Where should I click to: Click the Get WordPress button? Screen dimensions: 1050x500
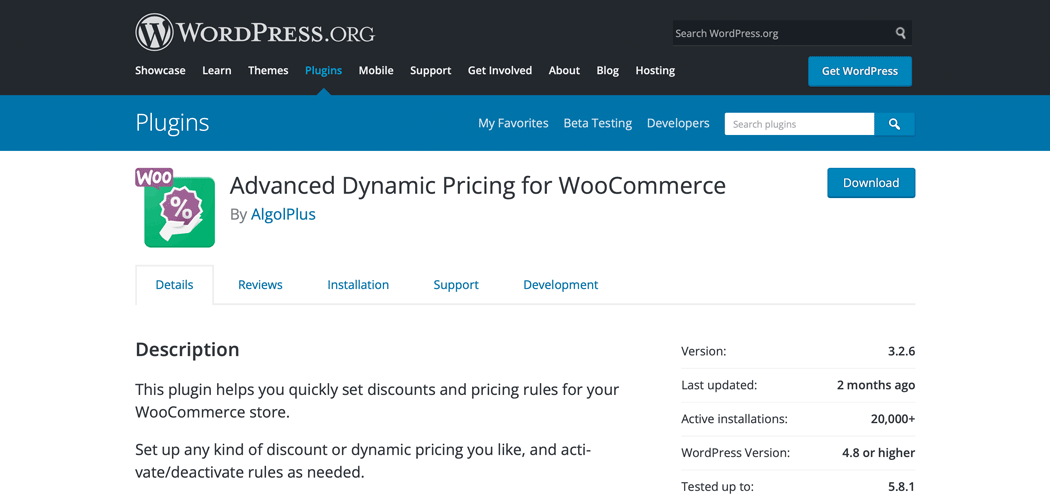click(860, 71)
